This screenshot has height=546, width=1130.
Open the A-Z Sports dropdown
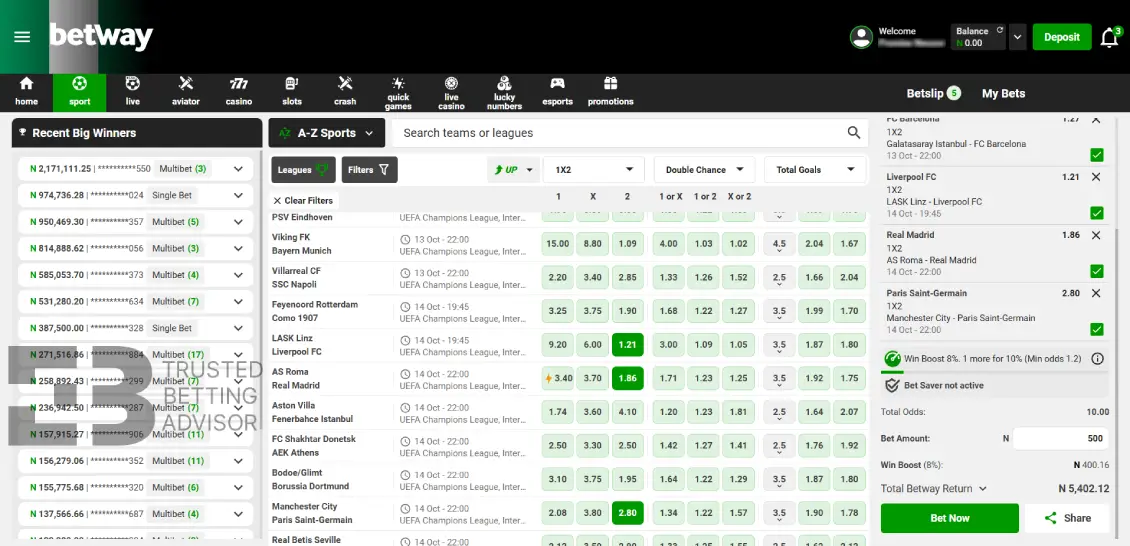(326, 133)
